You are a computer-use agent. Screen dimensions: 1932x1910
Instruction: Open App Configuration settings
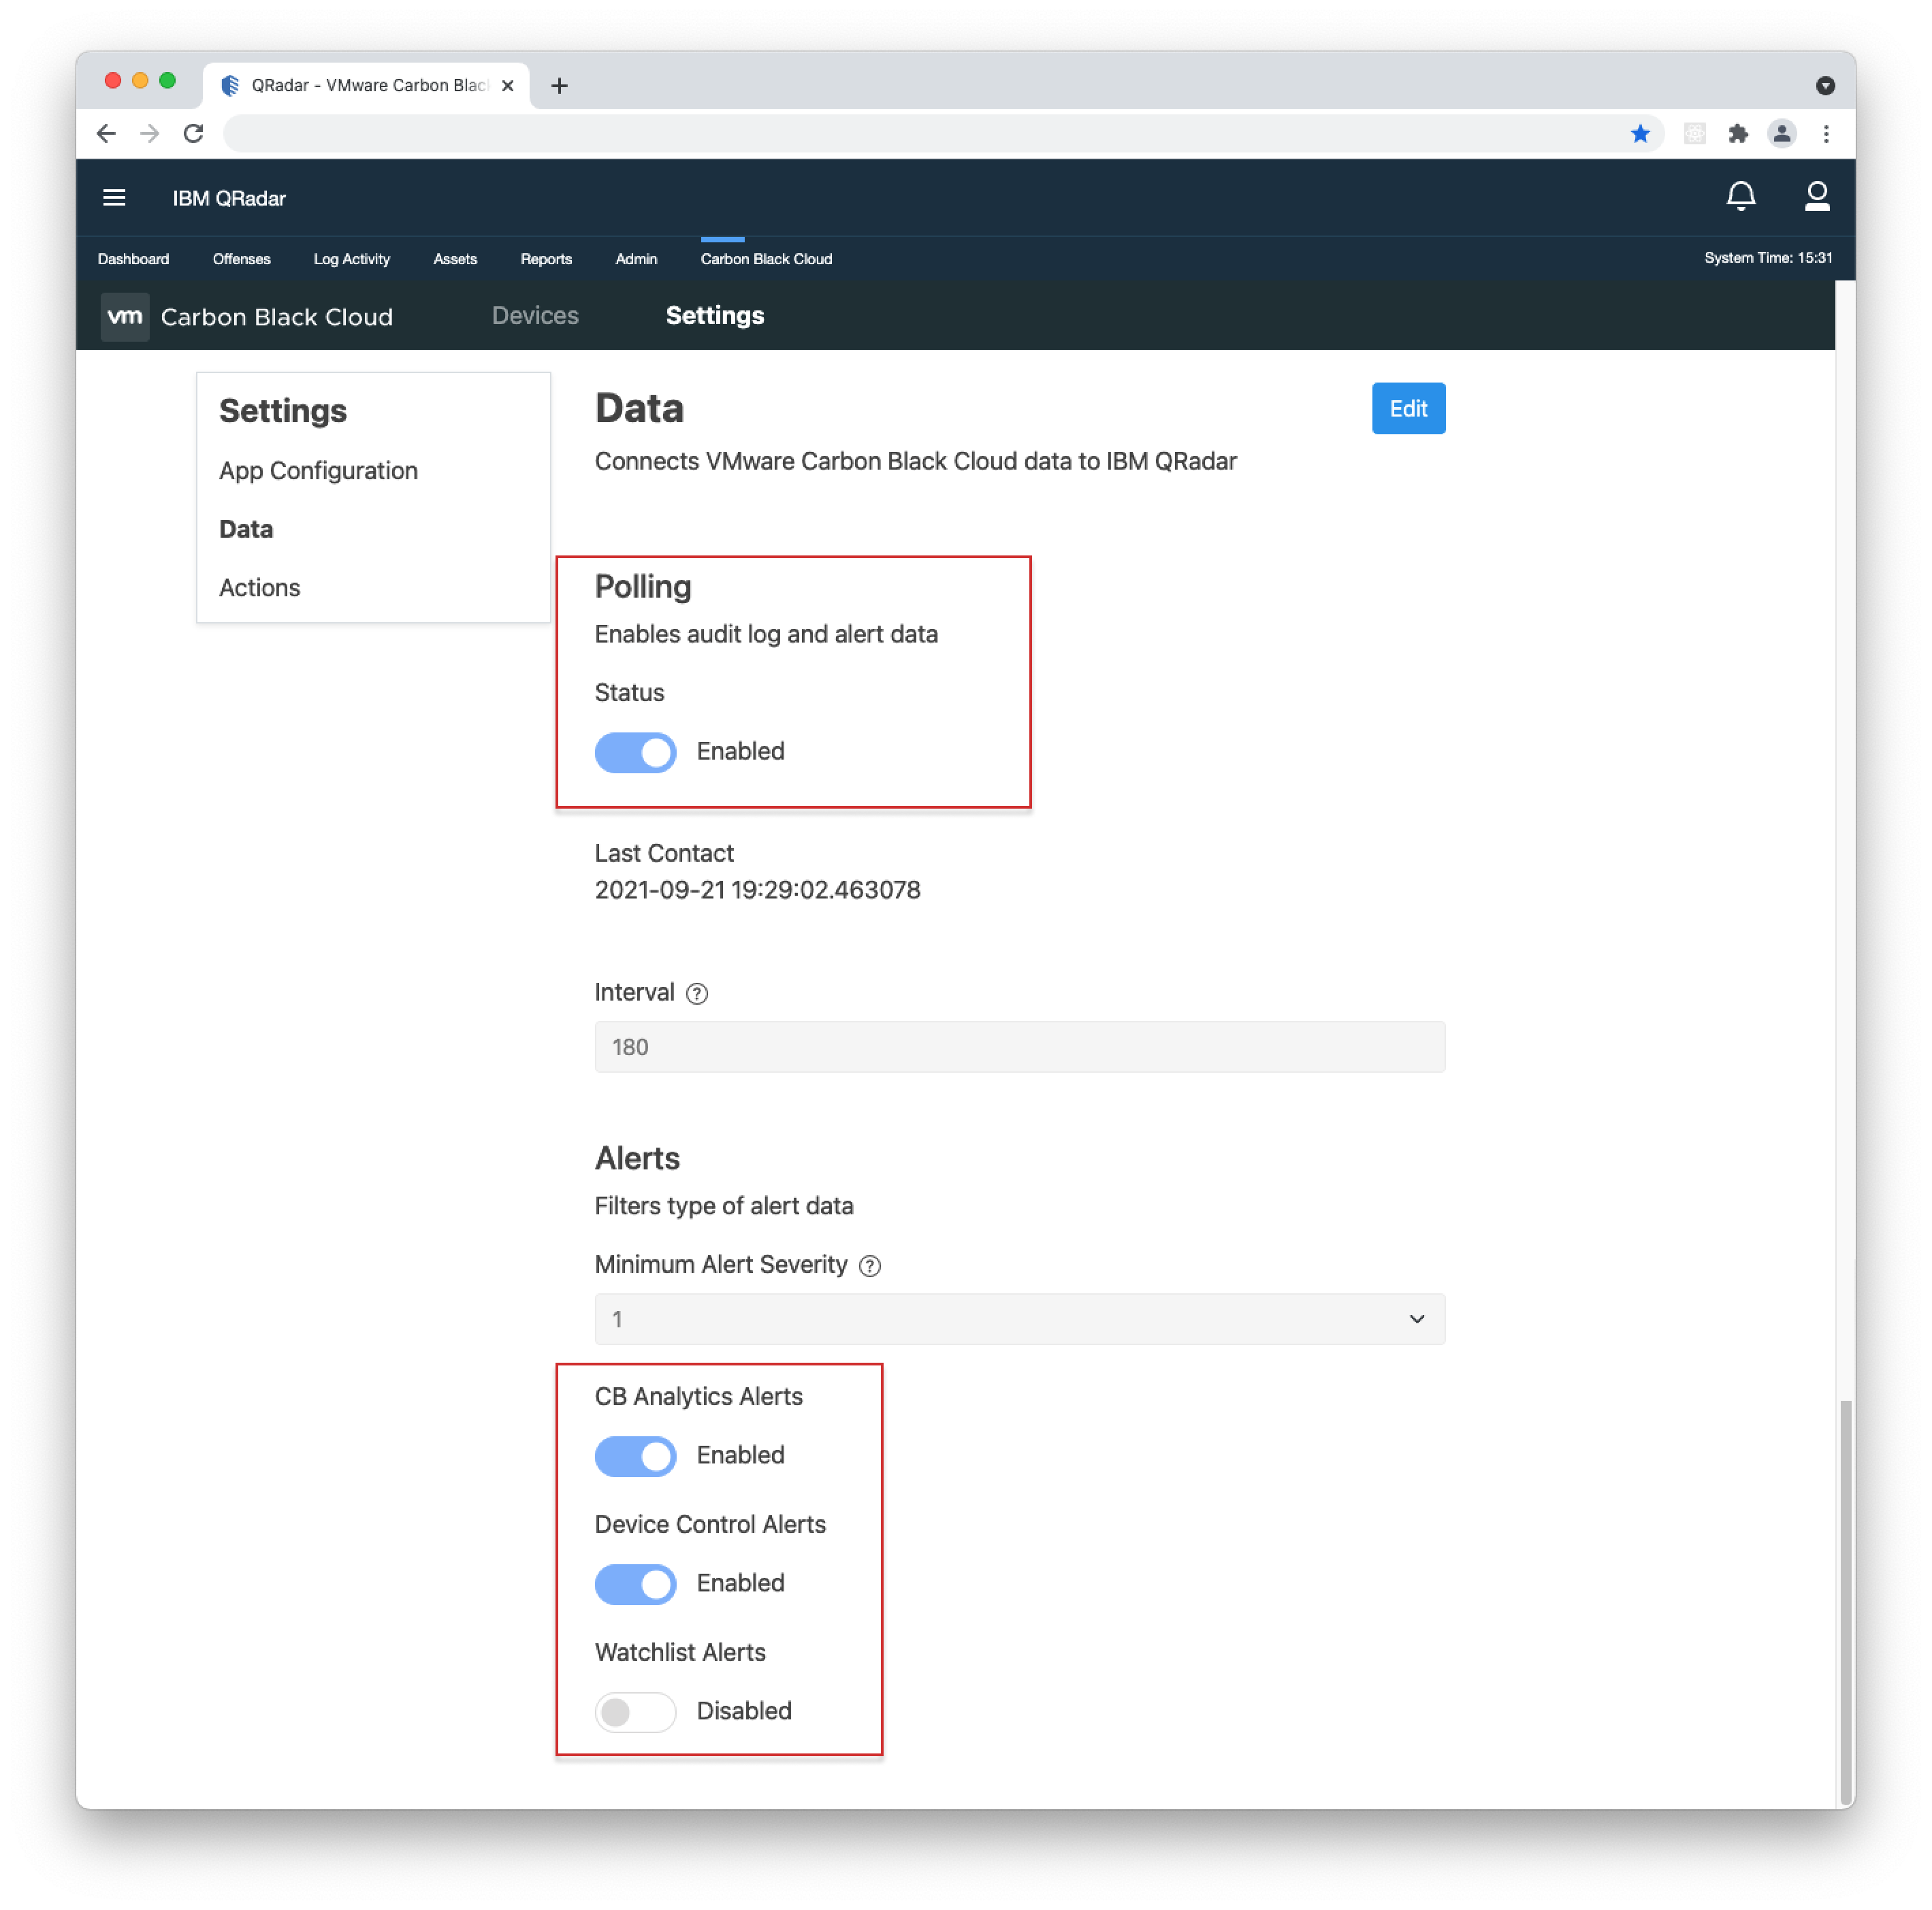pos(318,471)
